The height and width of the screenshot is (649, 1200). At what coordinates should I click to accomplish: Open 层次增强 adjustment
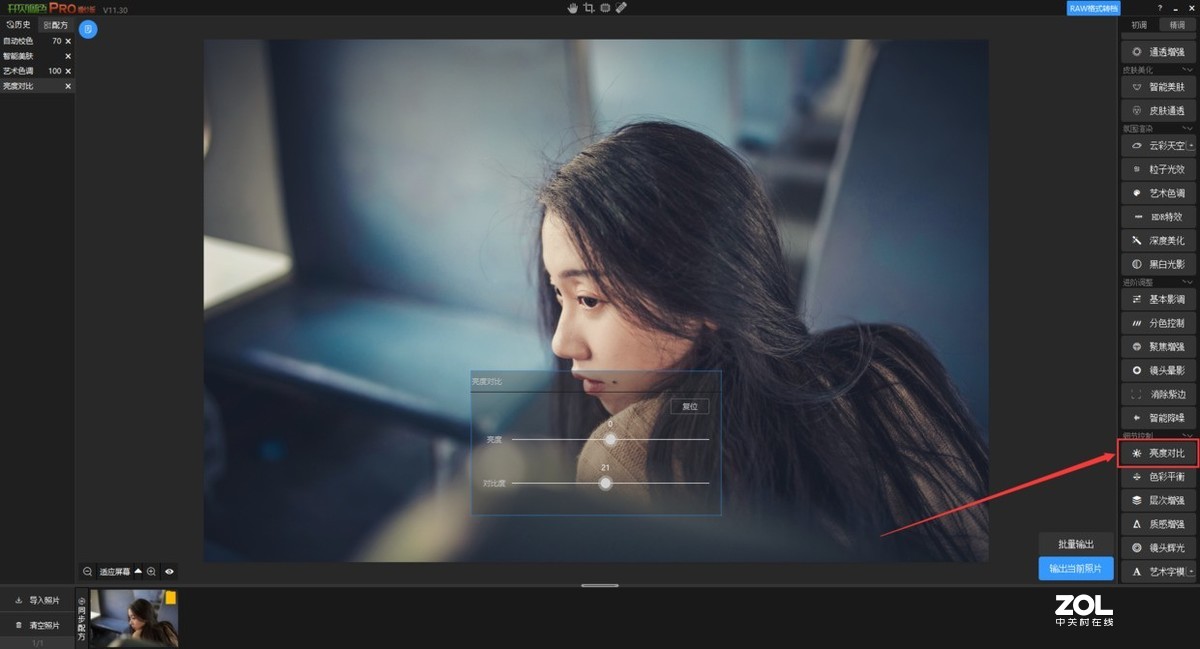(x=1158, y=500)
